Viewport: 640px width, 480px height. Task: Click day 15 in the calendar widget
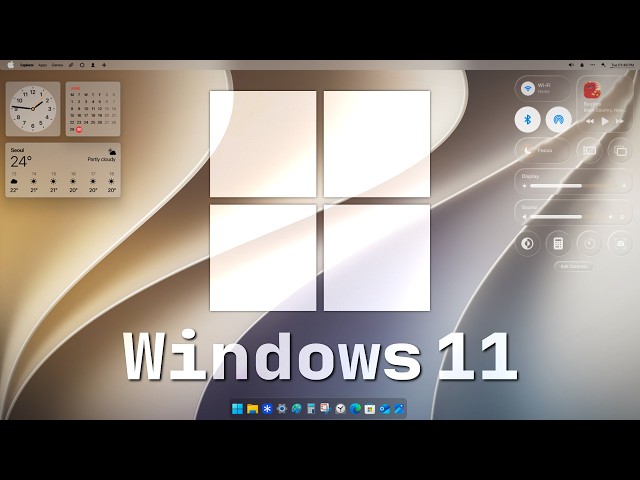[x=72, y=116]
